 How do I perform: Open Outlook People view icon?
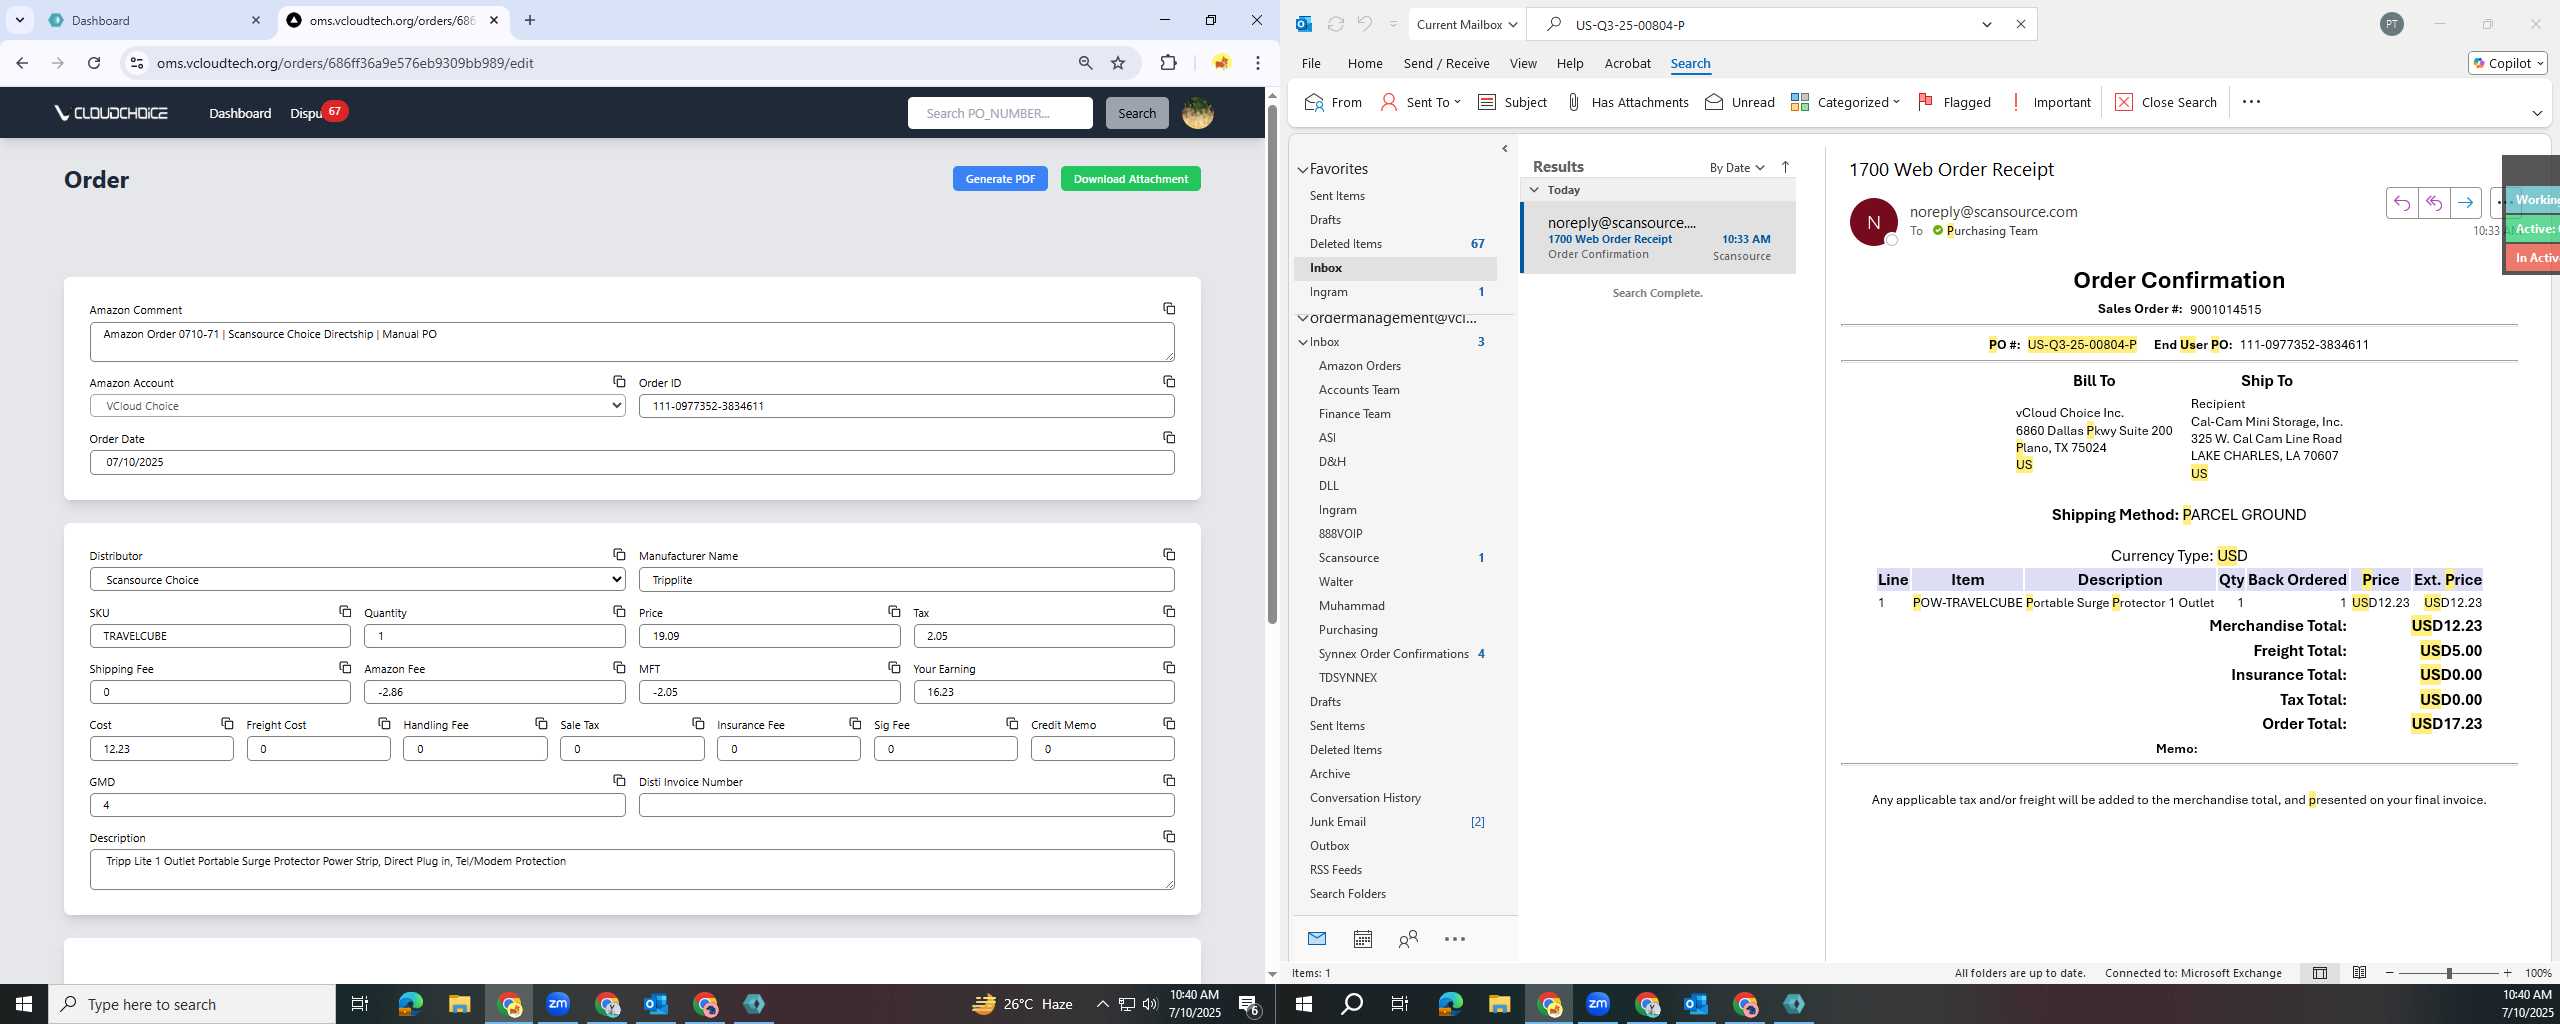[1408, 939]
